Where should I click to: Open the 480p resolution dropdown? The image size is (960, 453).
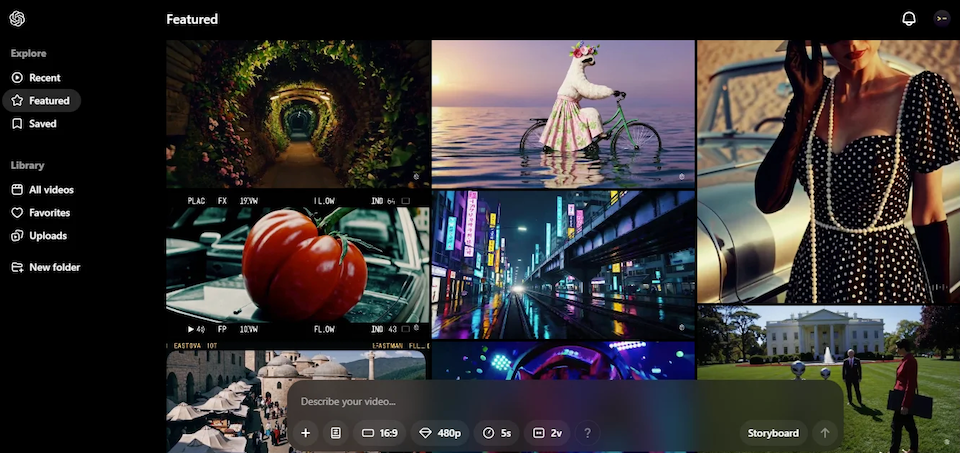click(x=440, y=433)
